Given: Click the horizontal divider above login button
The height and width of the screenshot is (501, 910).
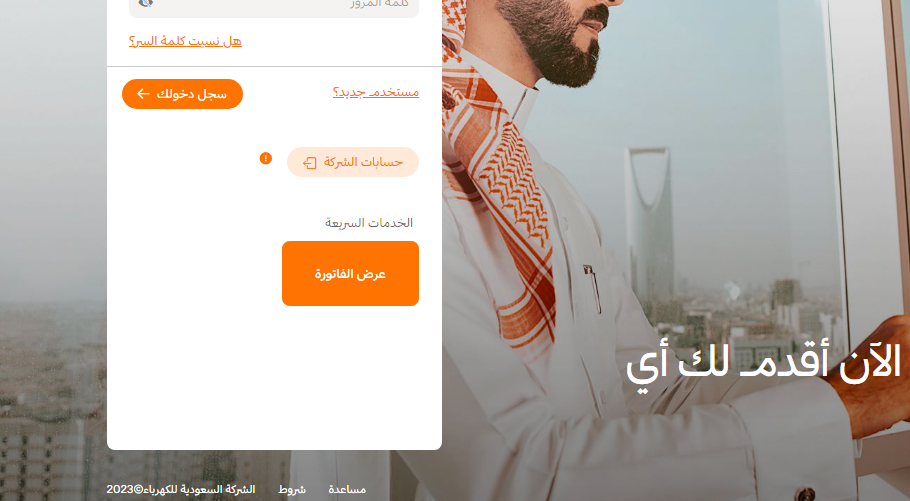Looking at the screenshot, I should tap(275, 67).
